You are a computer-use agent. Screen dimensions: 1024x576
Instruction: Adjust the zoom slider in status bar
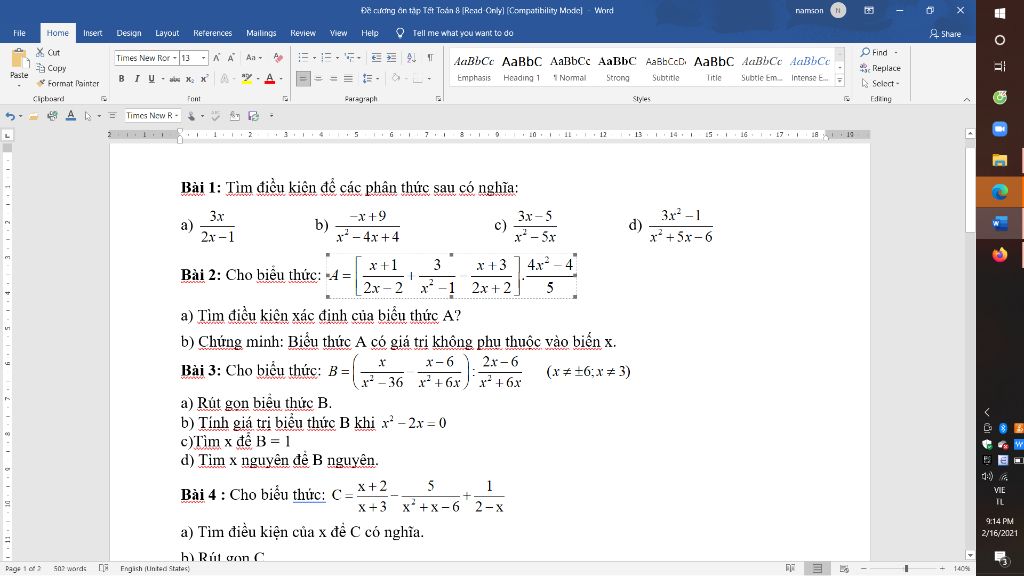[906, 569]
